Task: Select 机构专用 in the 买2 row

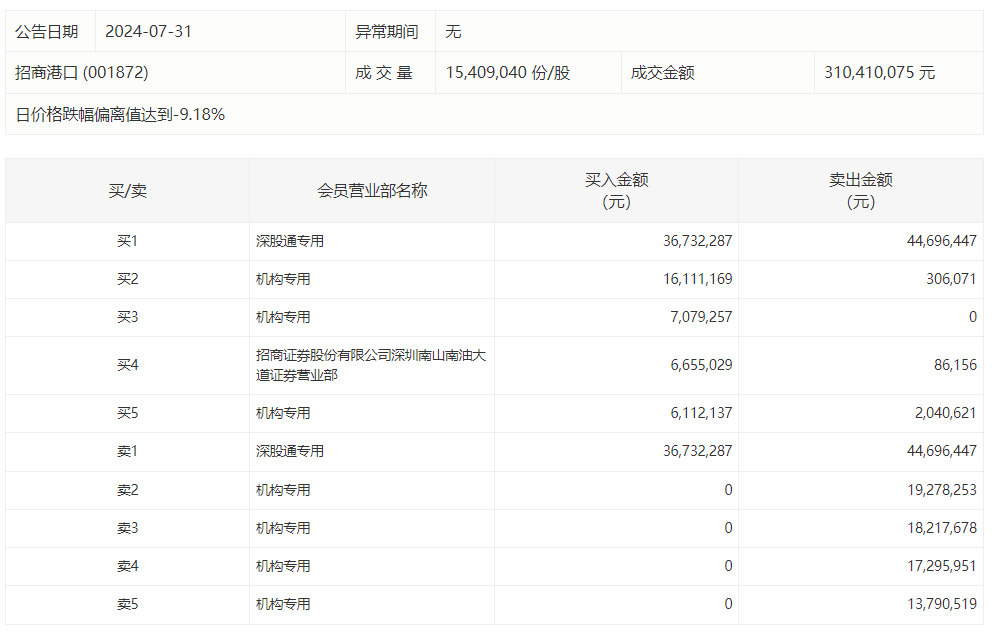Action: [283, 279]
